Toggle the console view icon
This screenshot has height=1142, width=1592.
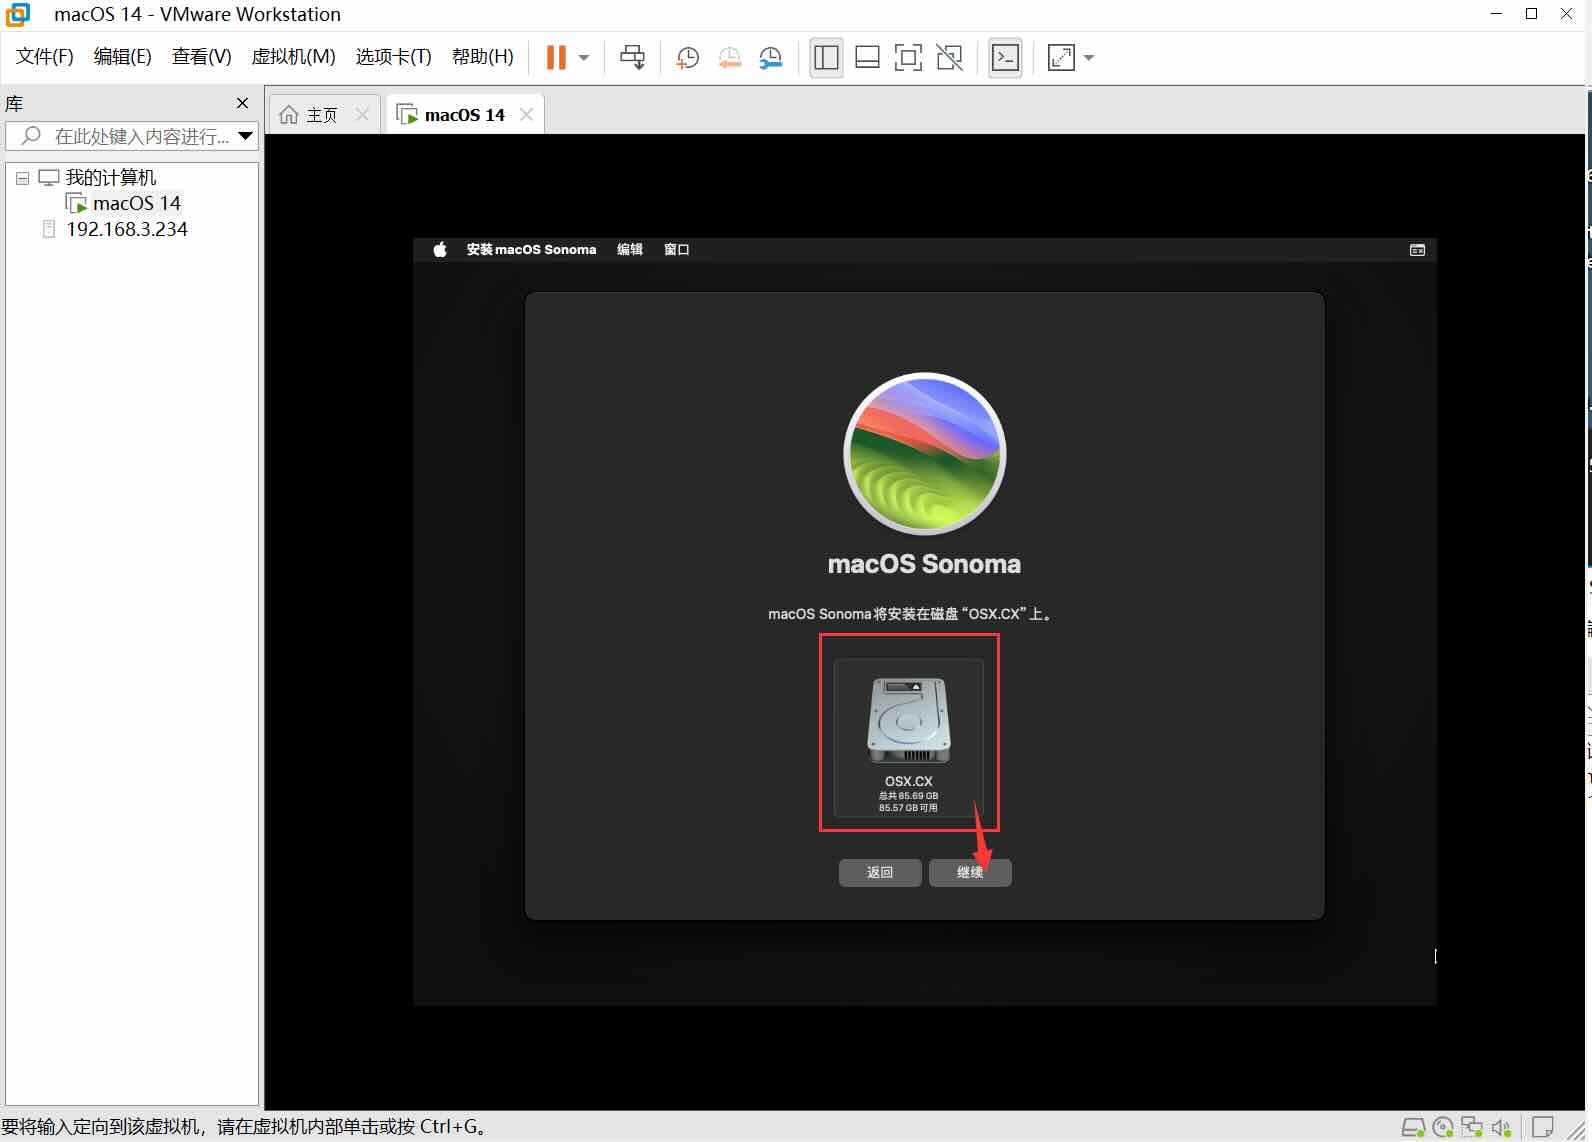coord(1005,57)
